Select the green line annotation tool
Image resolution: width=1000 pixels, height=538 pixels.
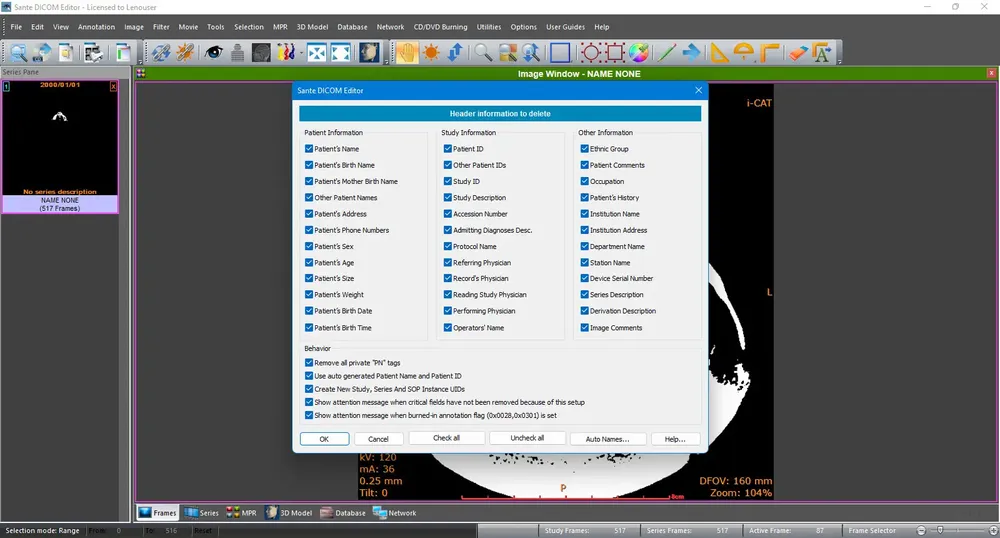(x=666, y=52)
